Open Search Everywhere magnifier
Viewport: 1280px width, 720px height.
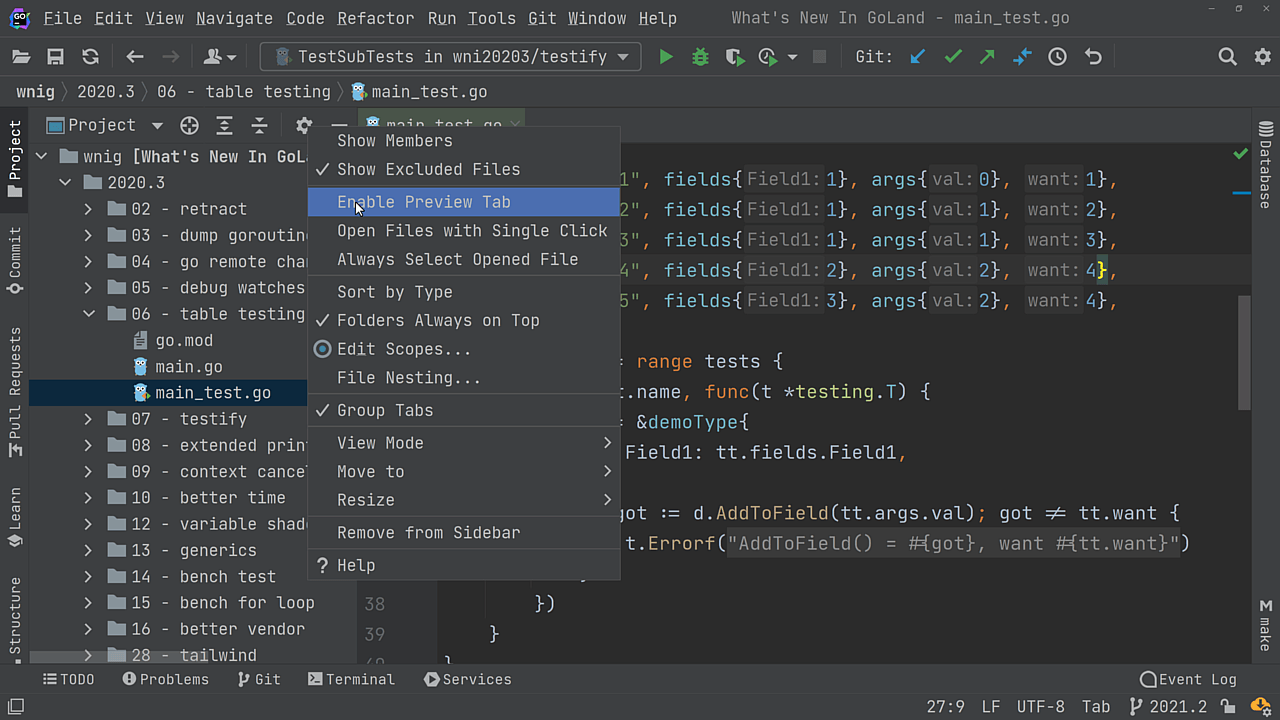pyautogui.click(x=1227, y=57)
